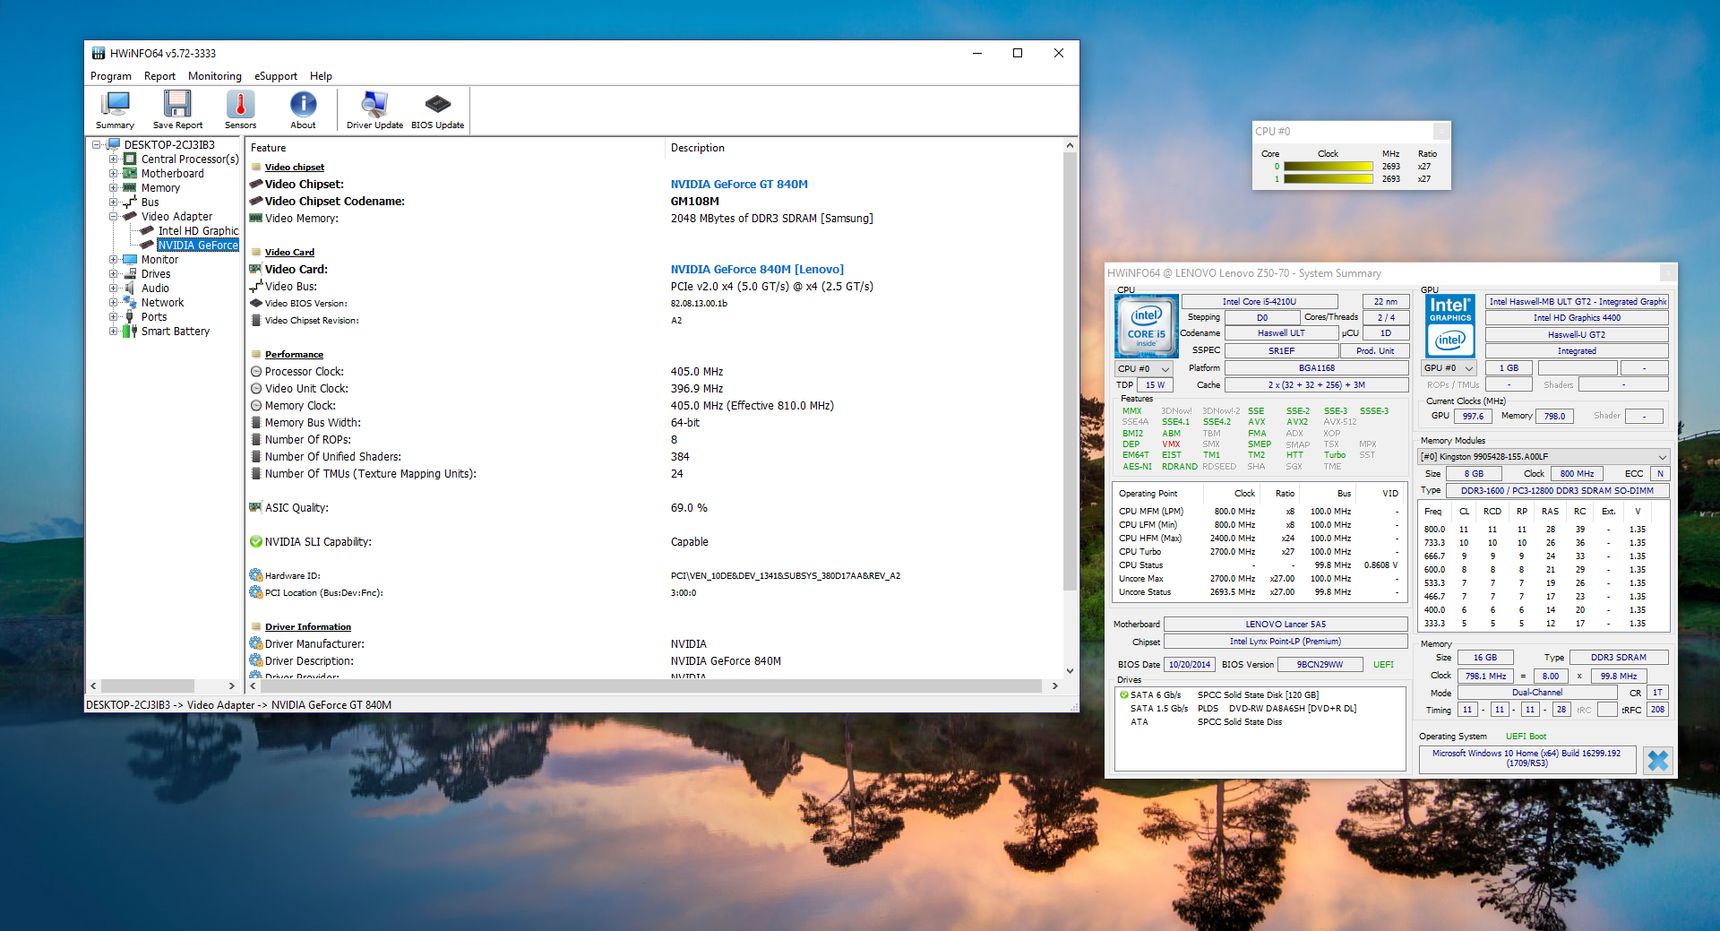The width and height of the screenshot is (1720, 931).
Task: Launch the Driver Update tool
Action: tap(374, 110)
